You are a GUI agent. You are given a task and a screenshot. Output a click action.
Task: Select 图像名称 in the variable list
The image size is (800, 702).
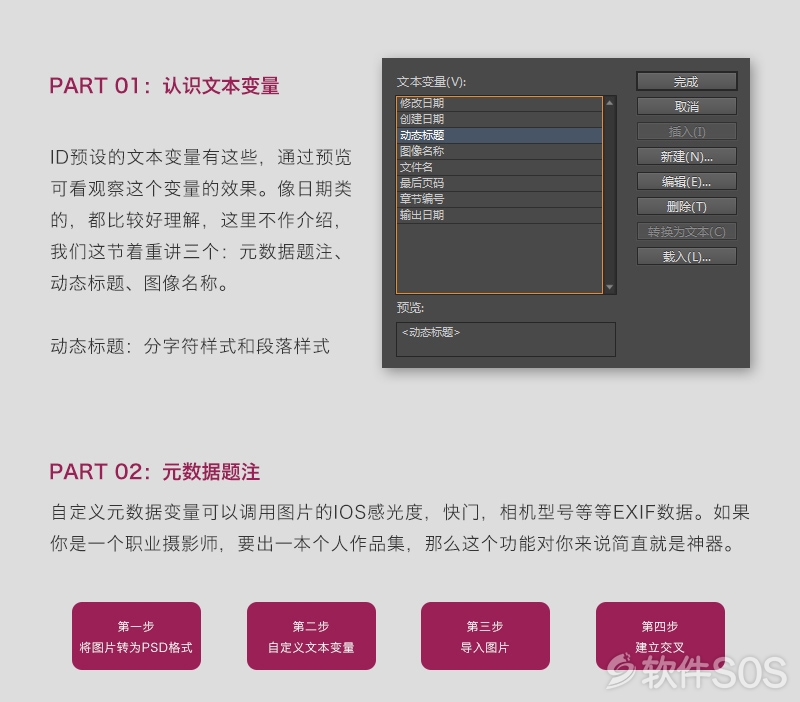[x=499, y=151]
